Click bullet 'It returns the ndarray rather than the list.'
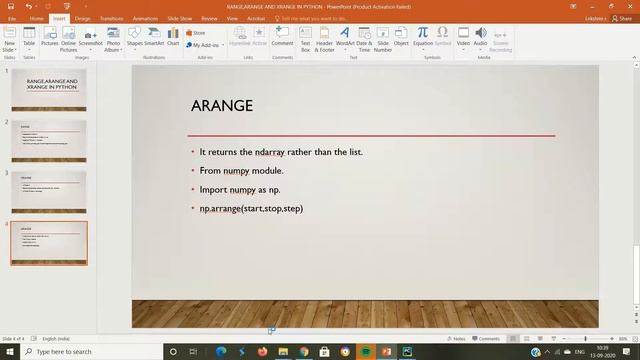 coord(281,152)
